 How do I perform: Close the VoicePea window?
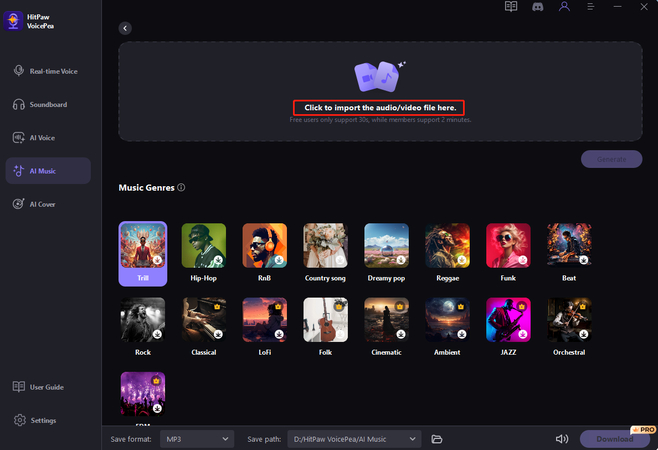644,7
